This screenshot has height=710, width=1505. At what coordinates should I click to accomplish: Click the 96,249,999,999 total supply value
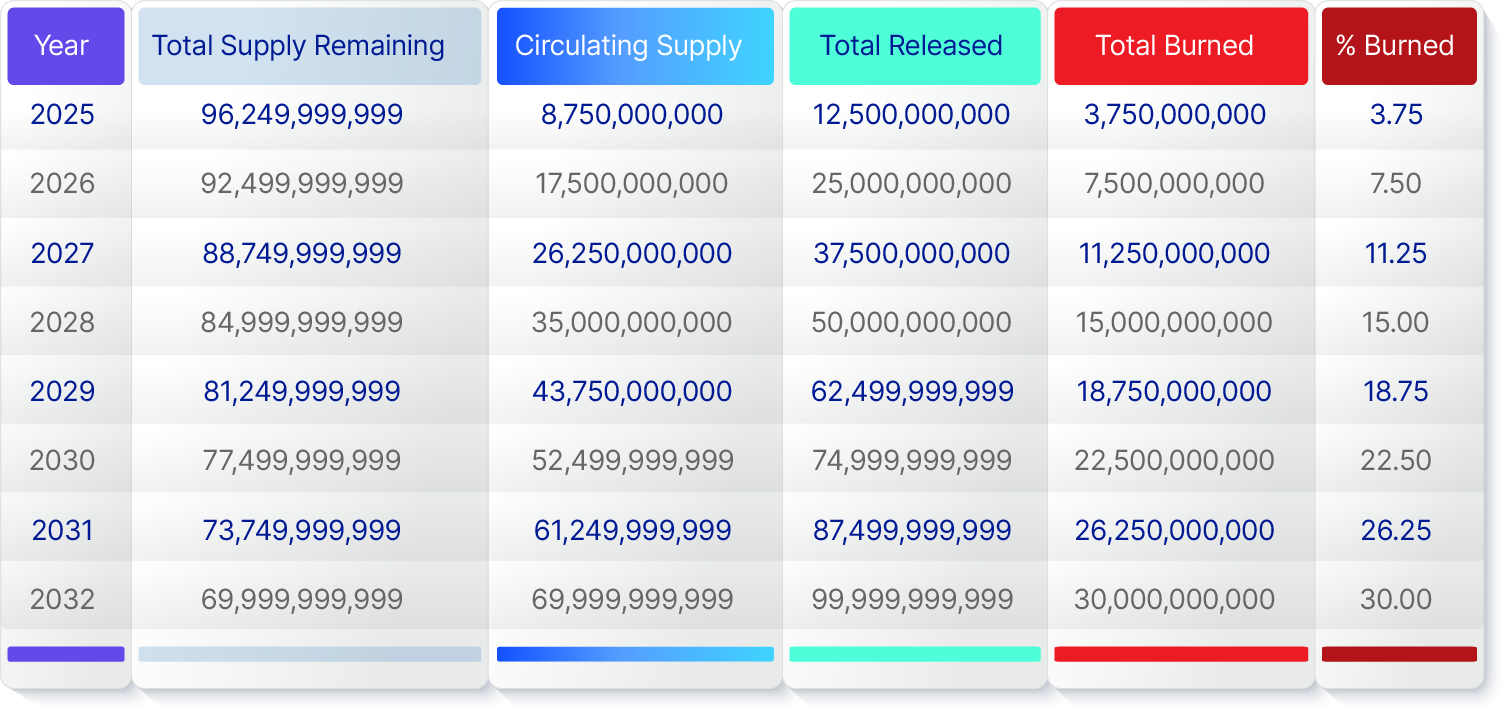[302, 115]
